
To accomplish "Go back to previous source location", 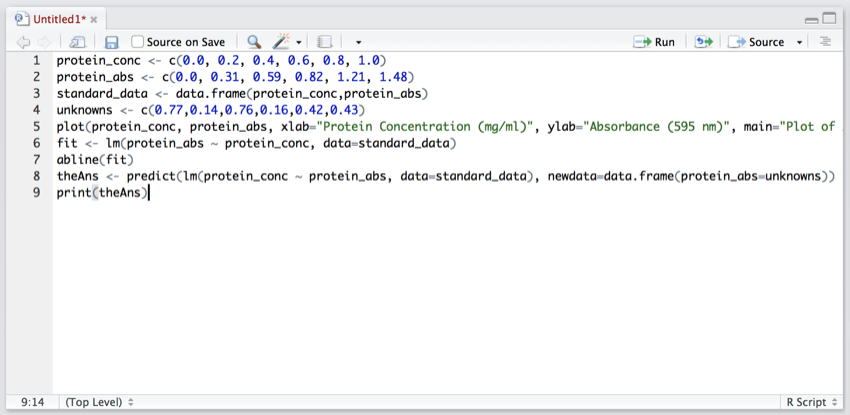I will (23, 42).
